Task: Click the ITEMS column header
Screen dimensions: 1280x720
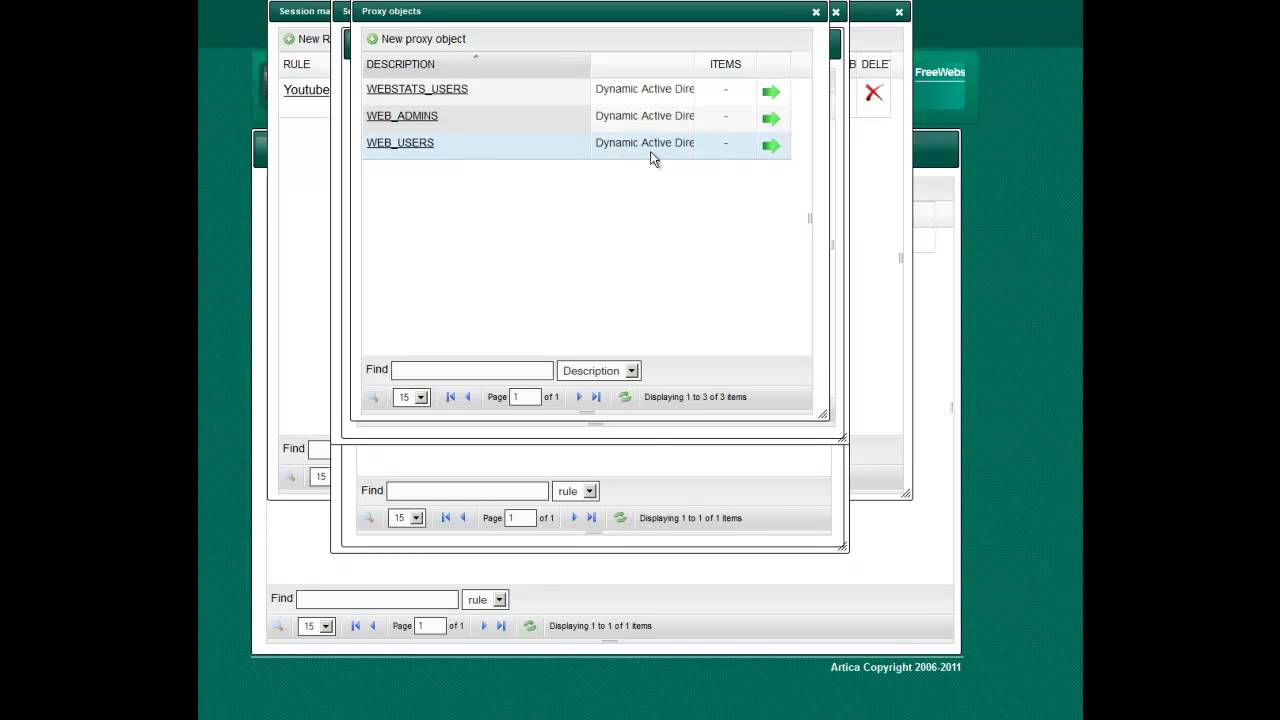Action: pyautogui.click(x=725, y=64)
